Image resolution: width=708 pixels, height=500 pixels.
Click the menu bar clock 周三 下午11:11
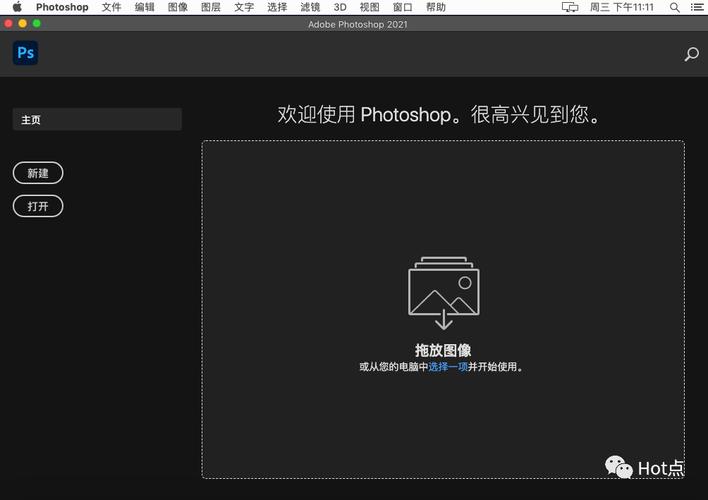coord(621,7)
